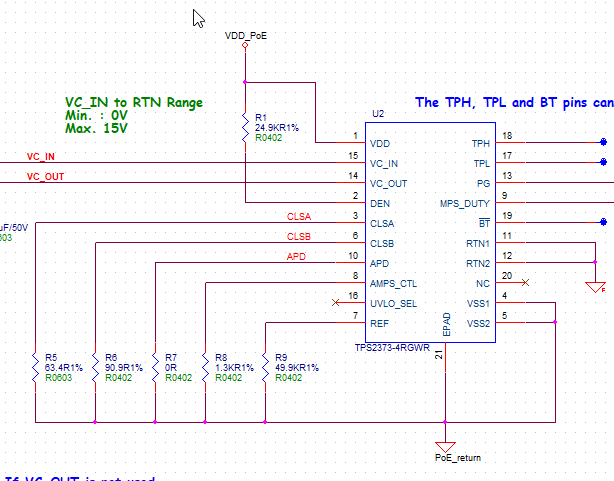Viewport: 614px width, 481px height.
Task: Select the 24.9KR1% value of R1
Action: coord(277,128)
